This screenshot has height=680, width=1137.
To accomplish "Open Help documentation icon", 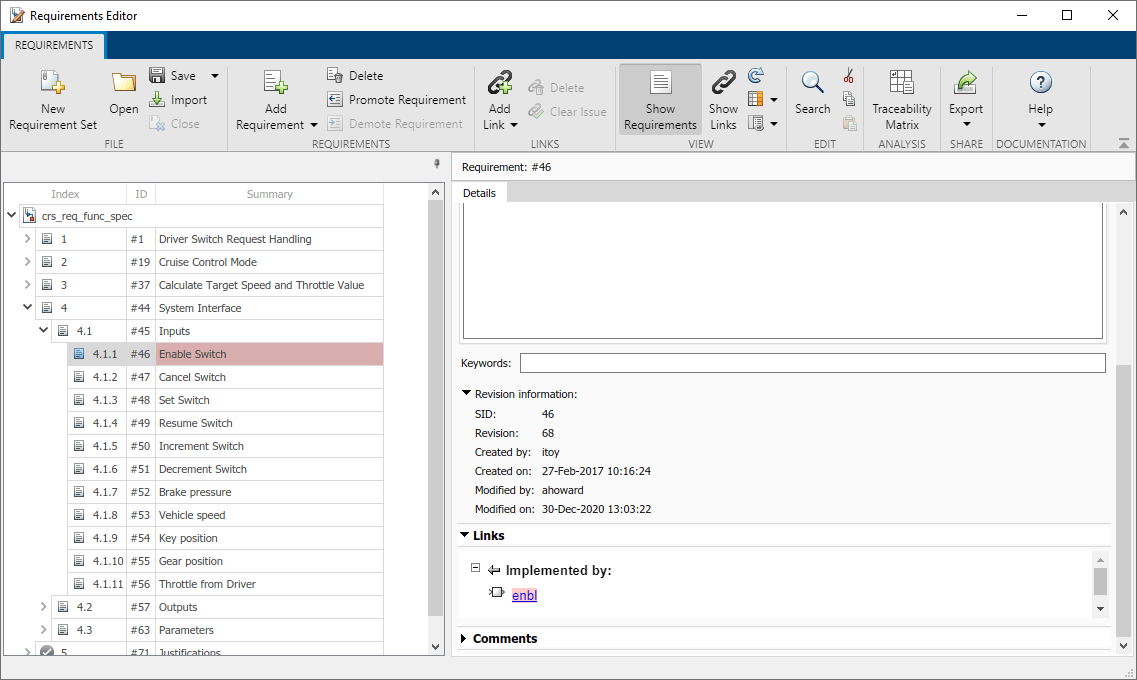I will click(1040, 84).
